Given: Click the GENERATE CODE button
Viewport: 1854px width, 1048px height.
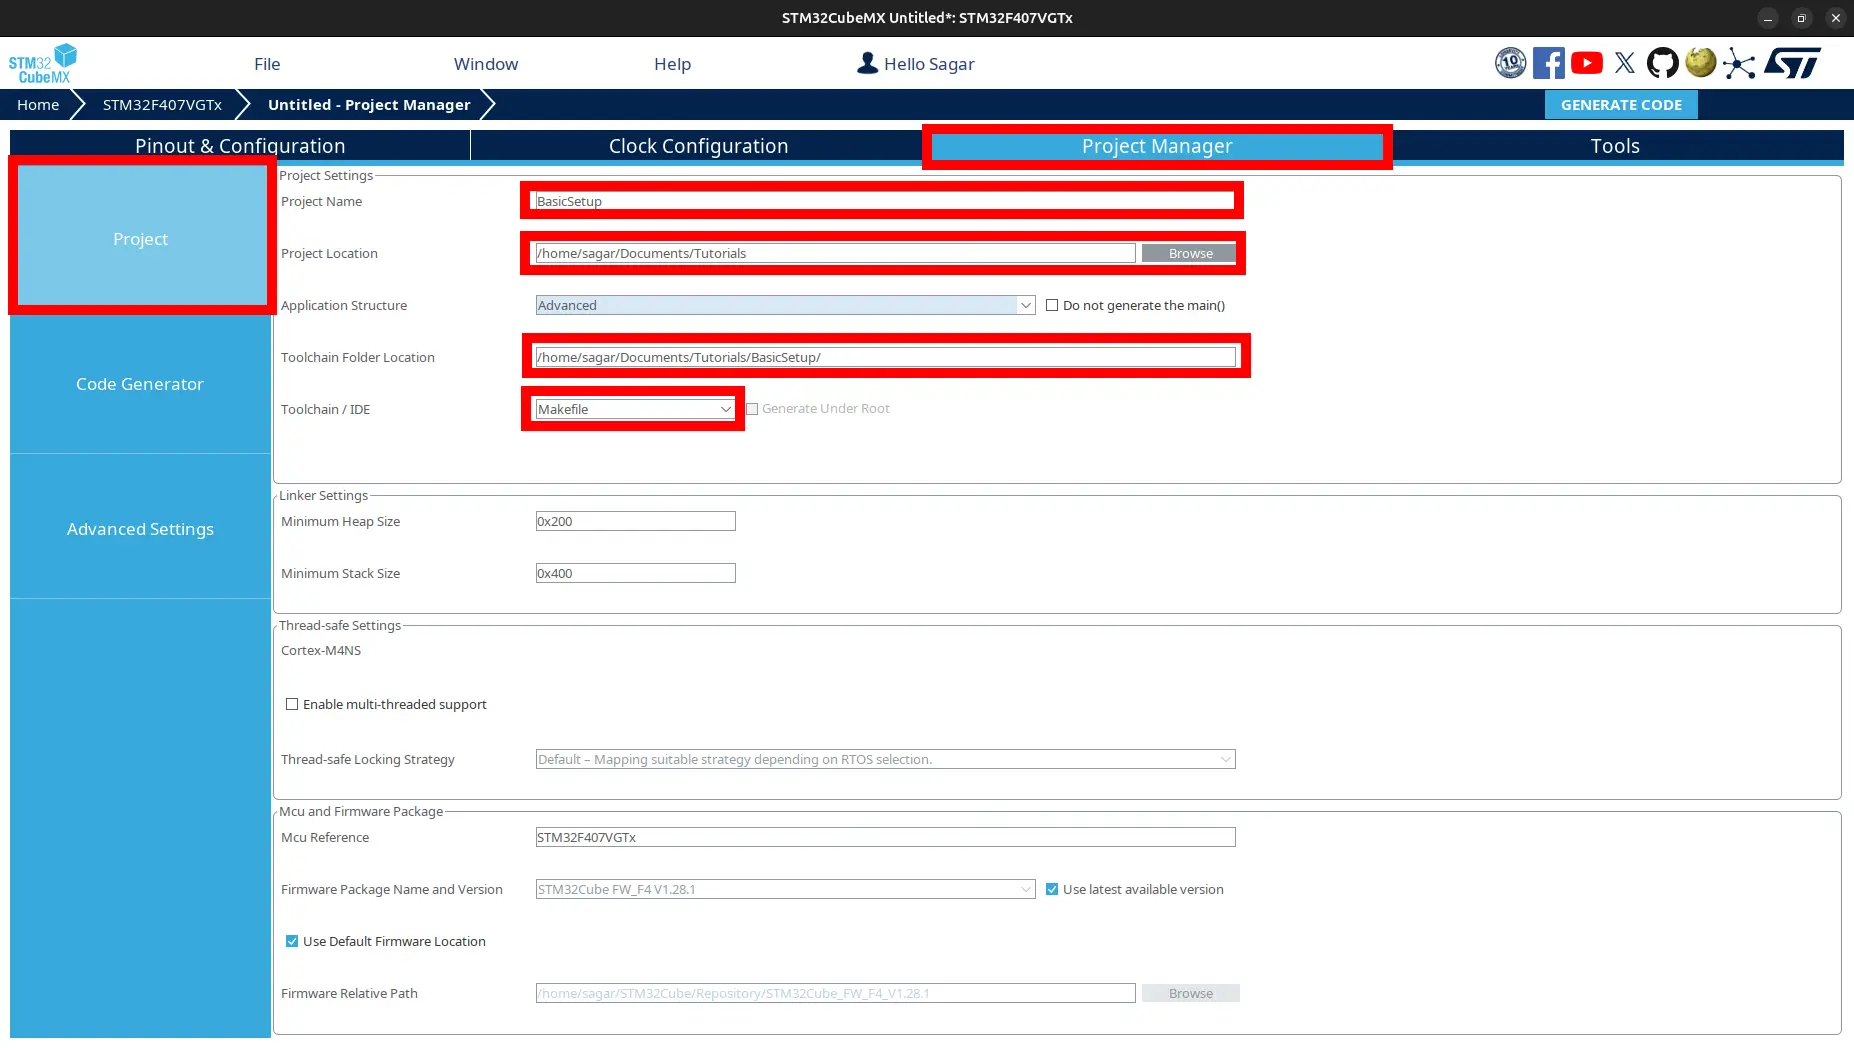Looking at the screenshot, I should tap(1621, 104).
